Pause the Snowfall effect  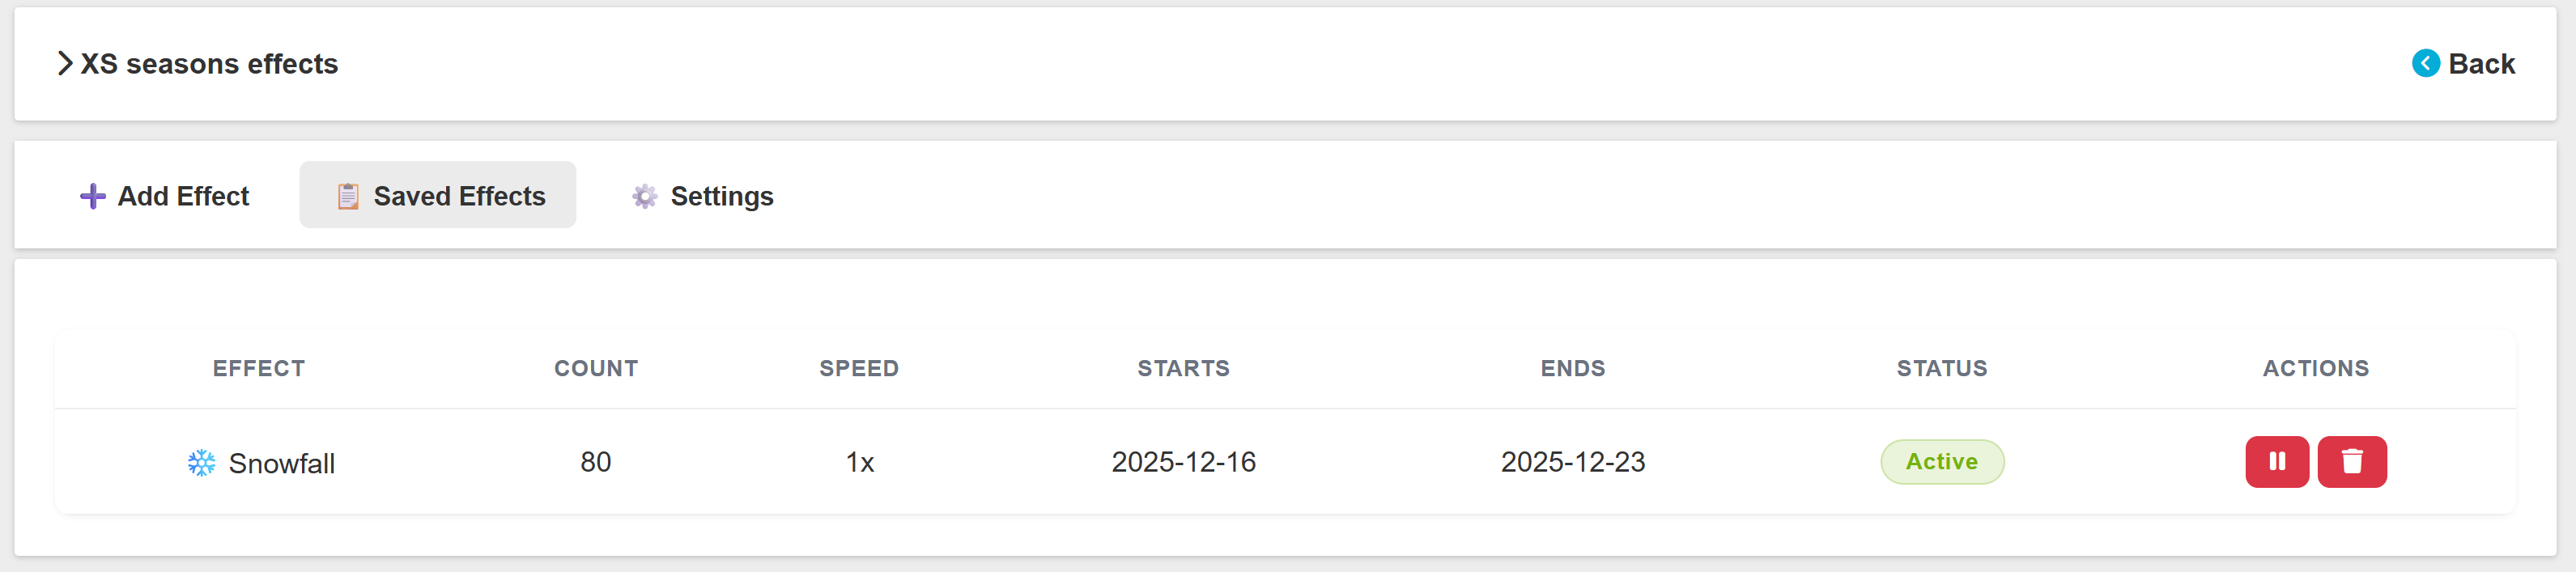point(2276,462)
